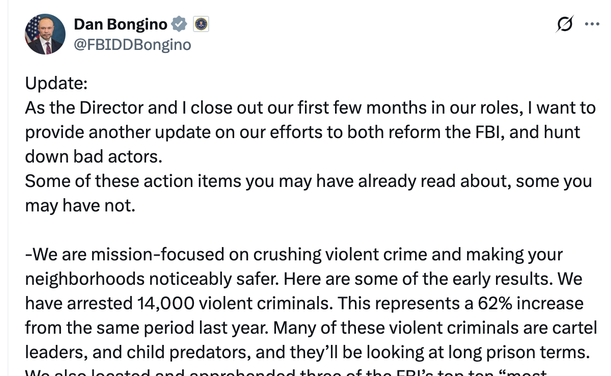Click the line starting "-We are mission-focused"

294,255
